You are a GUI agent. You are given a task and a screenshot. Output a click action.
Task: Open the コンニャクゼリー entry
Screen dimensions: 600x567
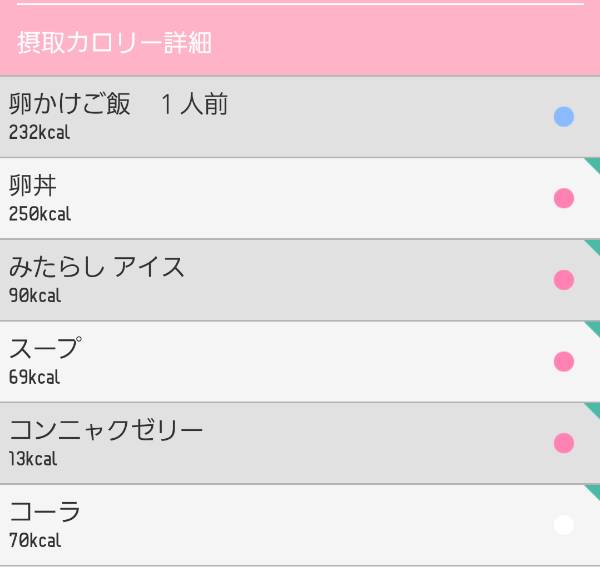pyautogui.click(x=300, y=443)
